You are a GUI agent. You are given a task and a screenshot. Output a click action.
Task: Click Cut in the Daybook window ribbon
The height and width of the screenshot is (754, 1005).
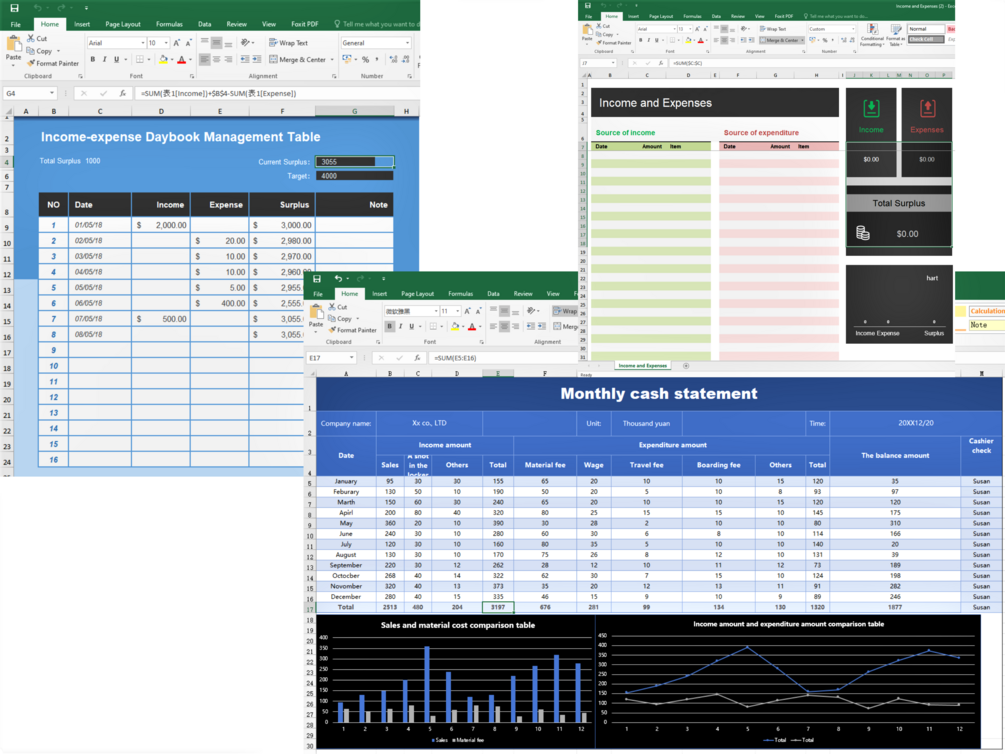click(37, 38)
